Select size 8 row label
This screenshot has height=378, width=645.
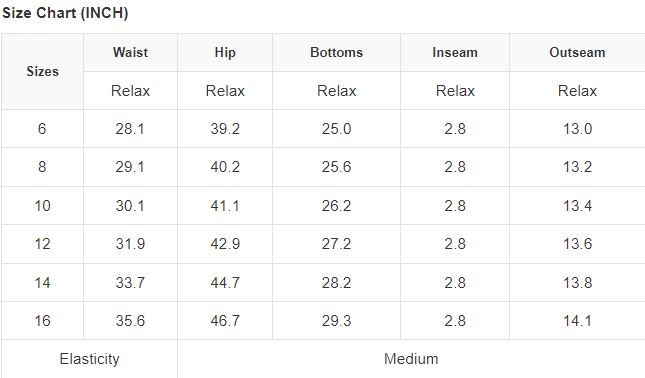(x=42, y=167)
